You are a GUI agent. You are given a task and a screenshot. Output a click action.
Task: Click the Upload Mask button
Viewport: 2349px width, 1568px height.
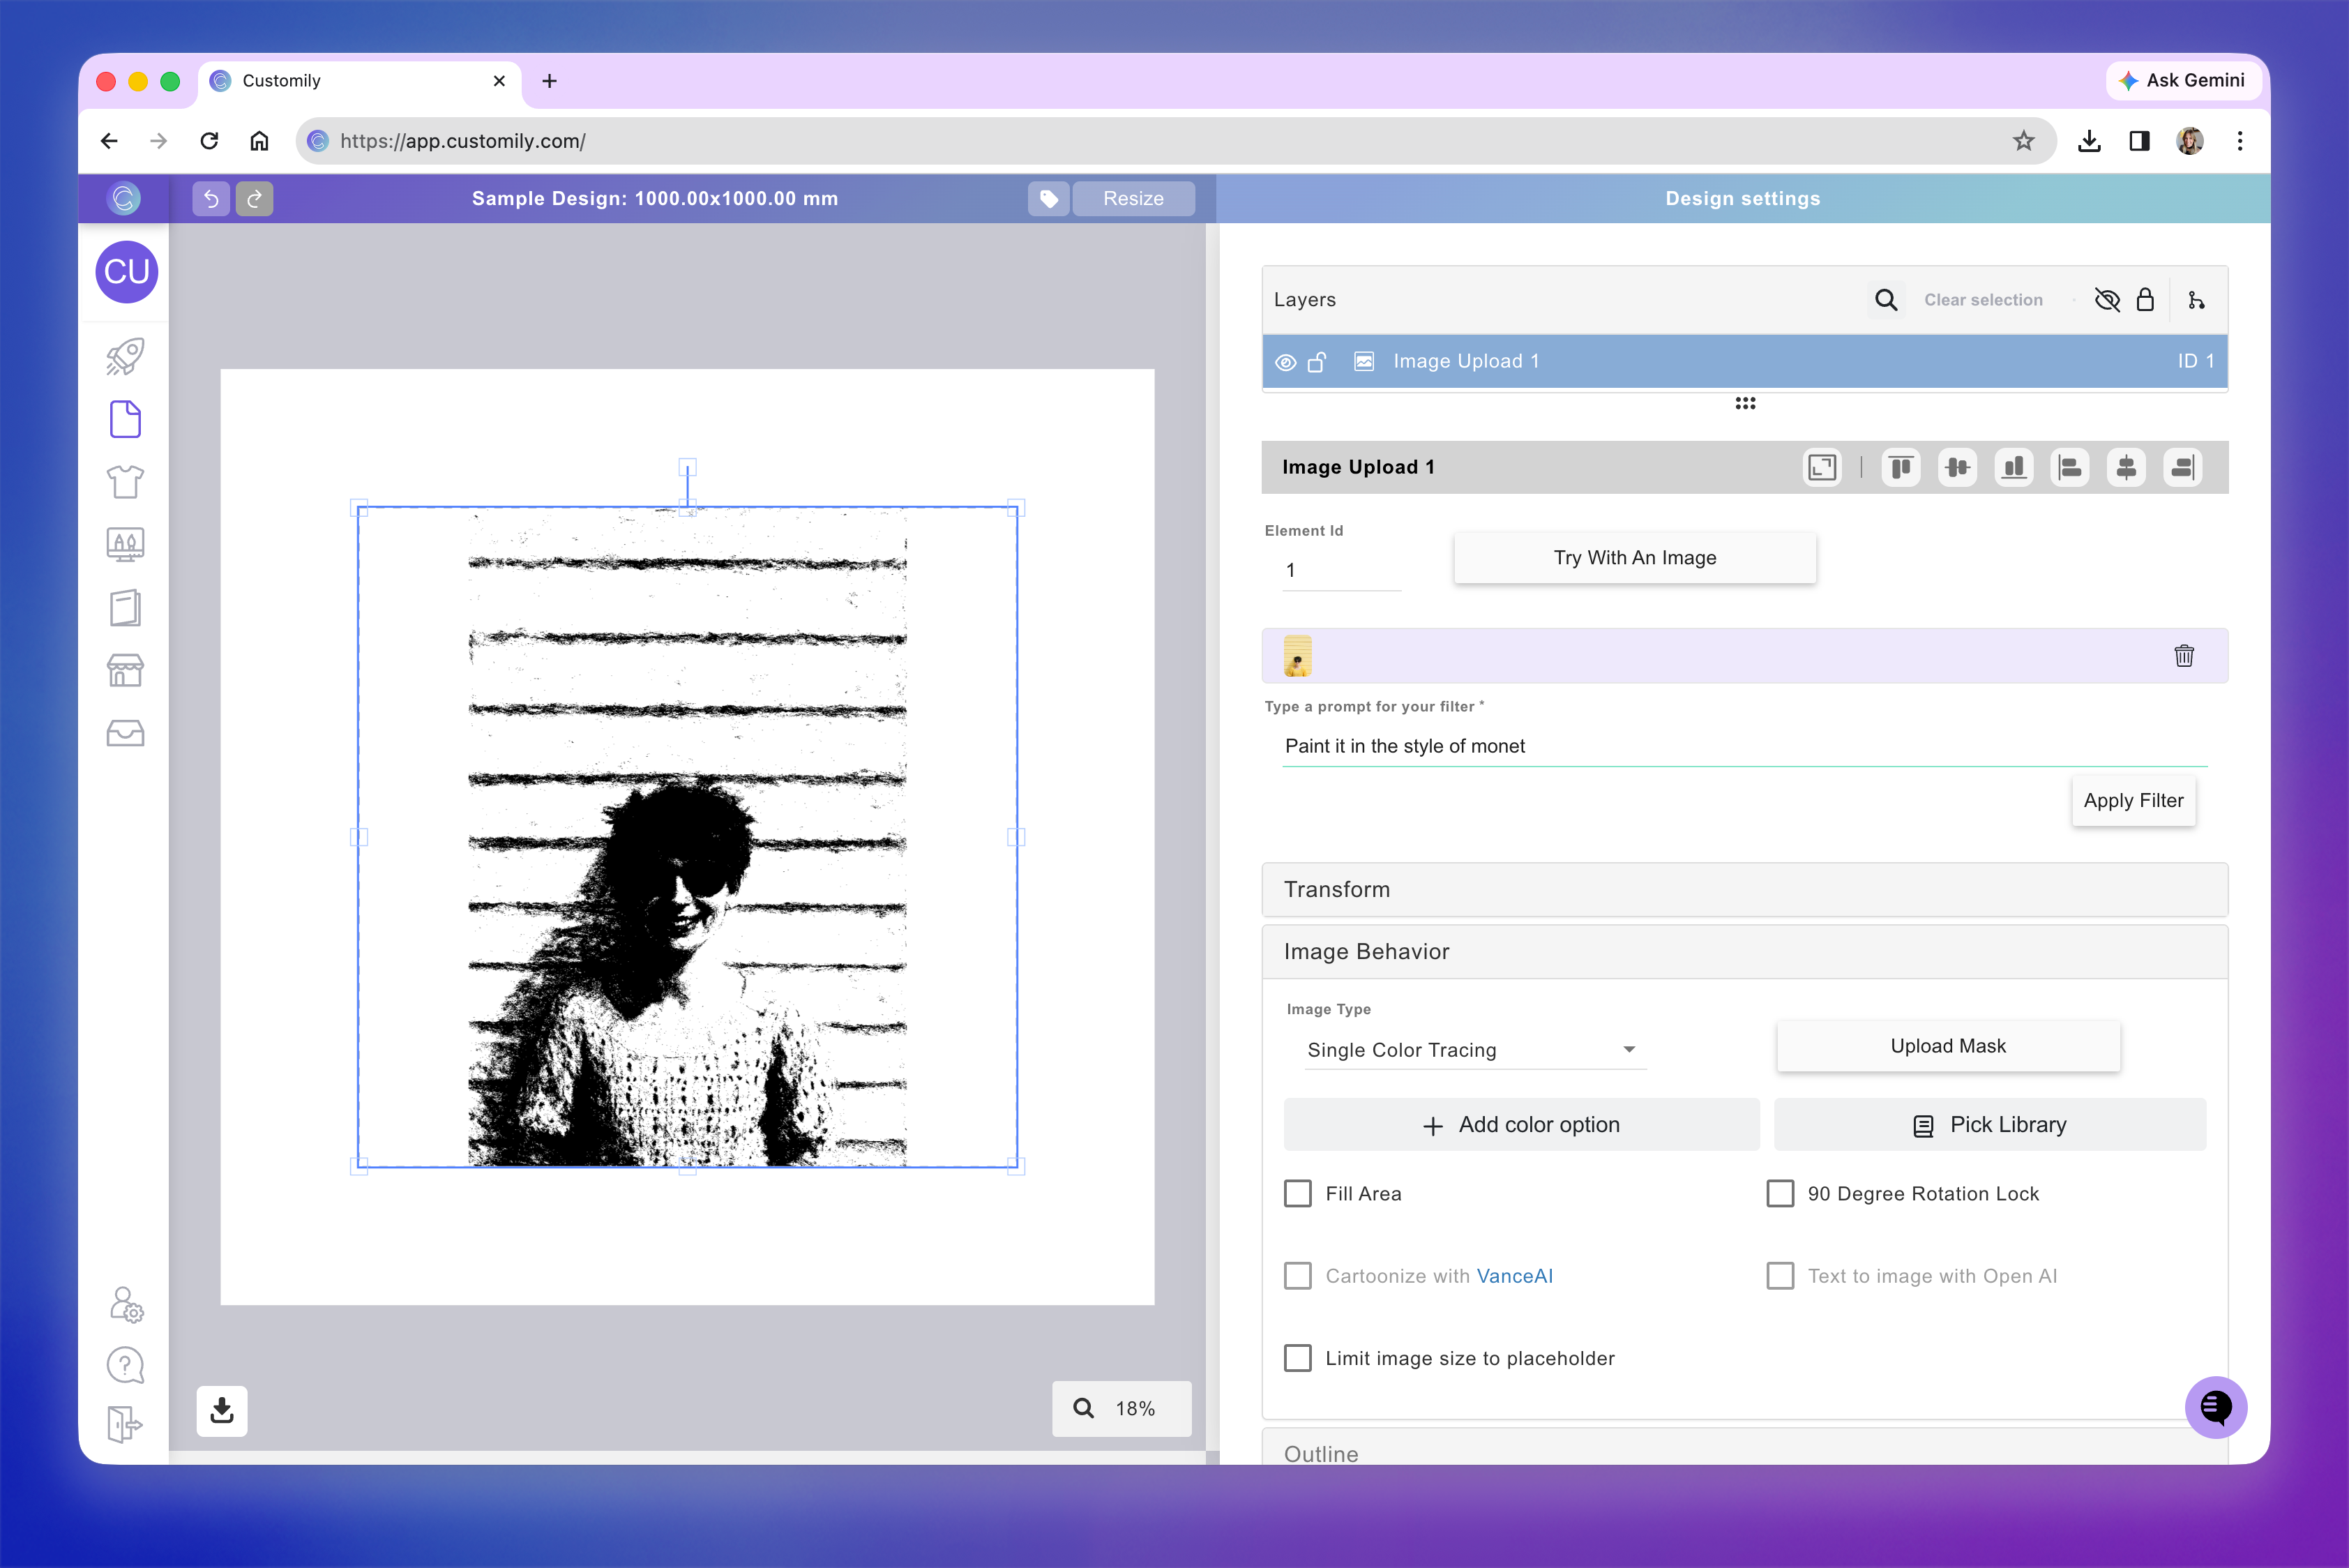point(1948,1046)
